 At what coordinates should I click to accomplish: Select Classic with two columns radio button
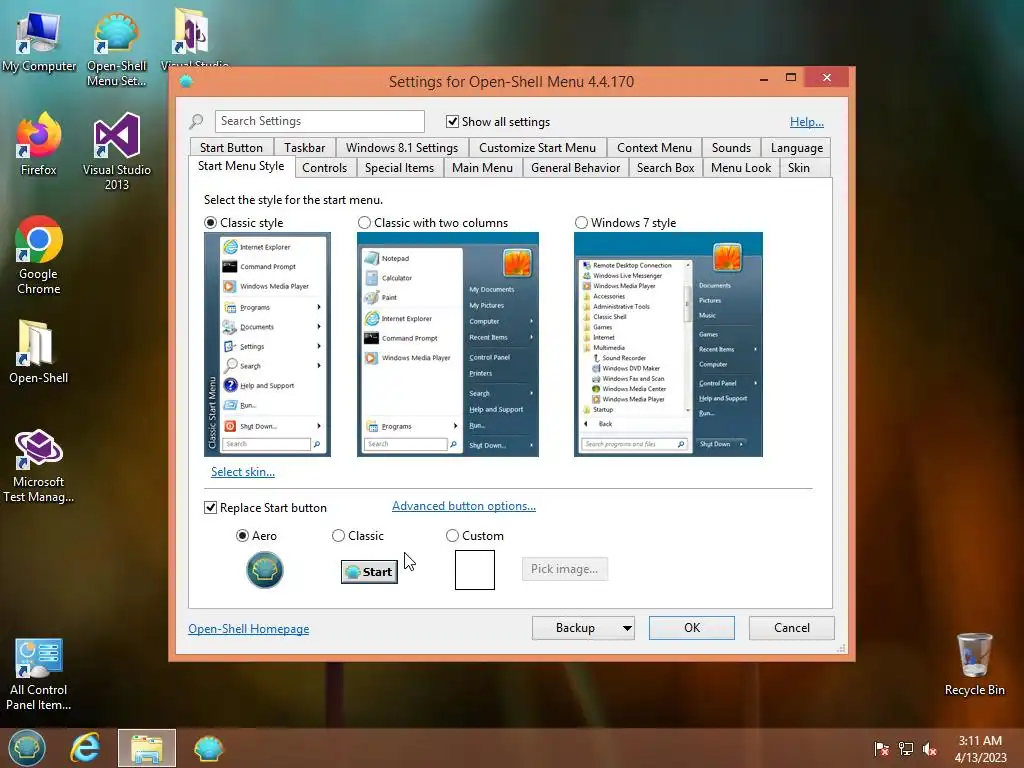pyautogui.click(x=364, y=223)
